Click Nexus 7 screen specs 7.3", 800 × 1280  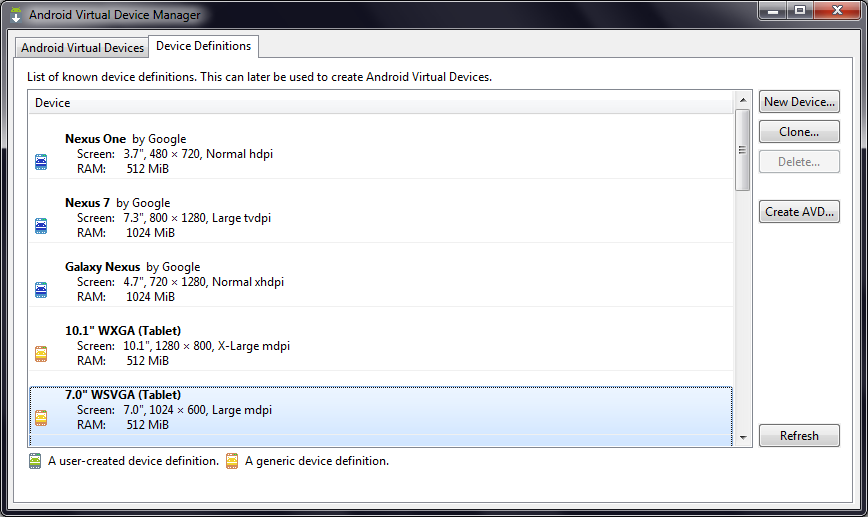tap(165, 218)
